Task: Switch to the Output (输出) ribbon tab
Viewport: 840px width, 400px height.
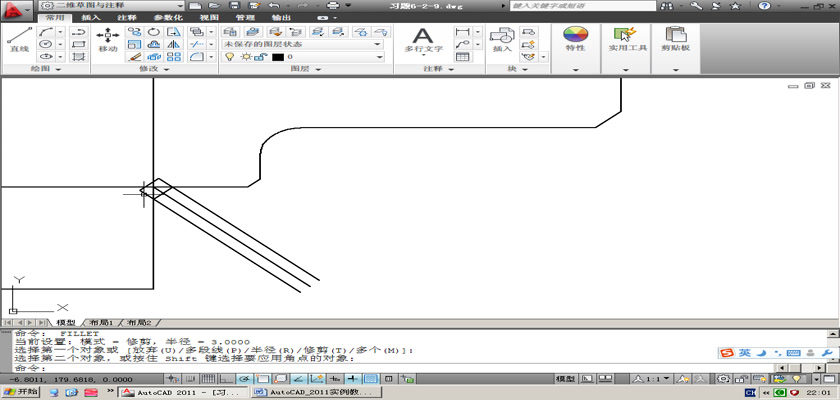Action: pyautogui.click(x=281, y=18)
